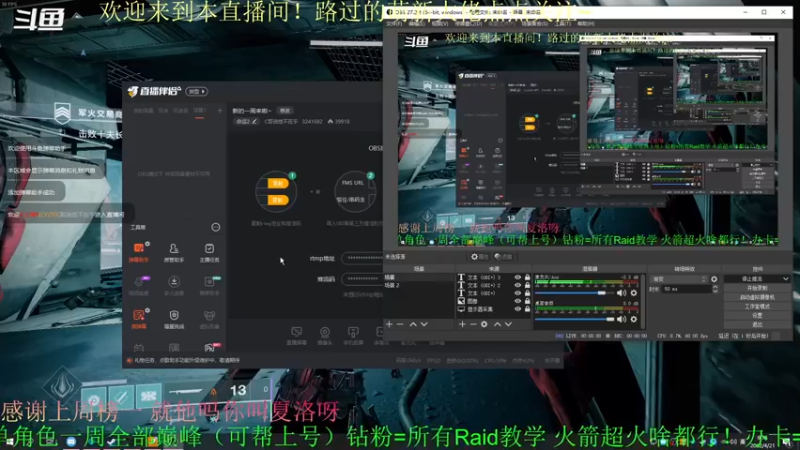Screen dimensions: 800x450
Task: Toggle visibility eye of 显示器采集 source
Action: point(518,309)
